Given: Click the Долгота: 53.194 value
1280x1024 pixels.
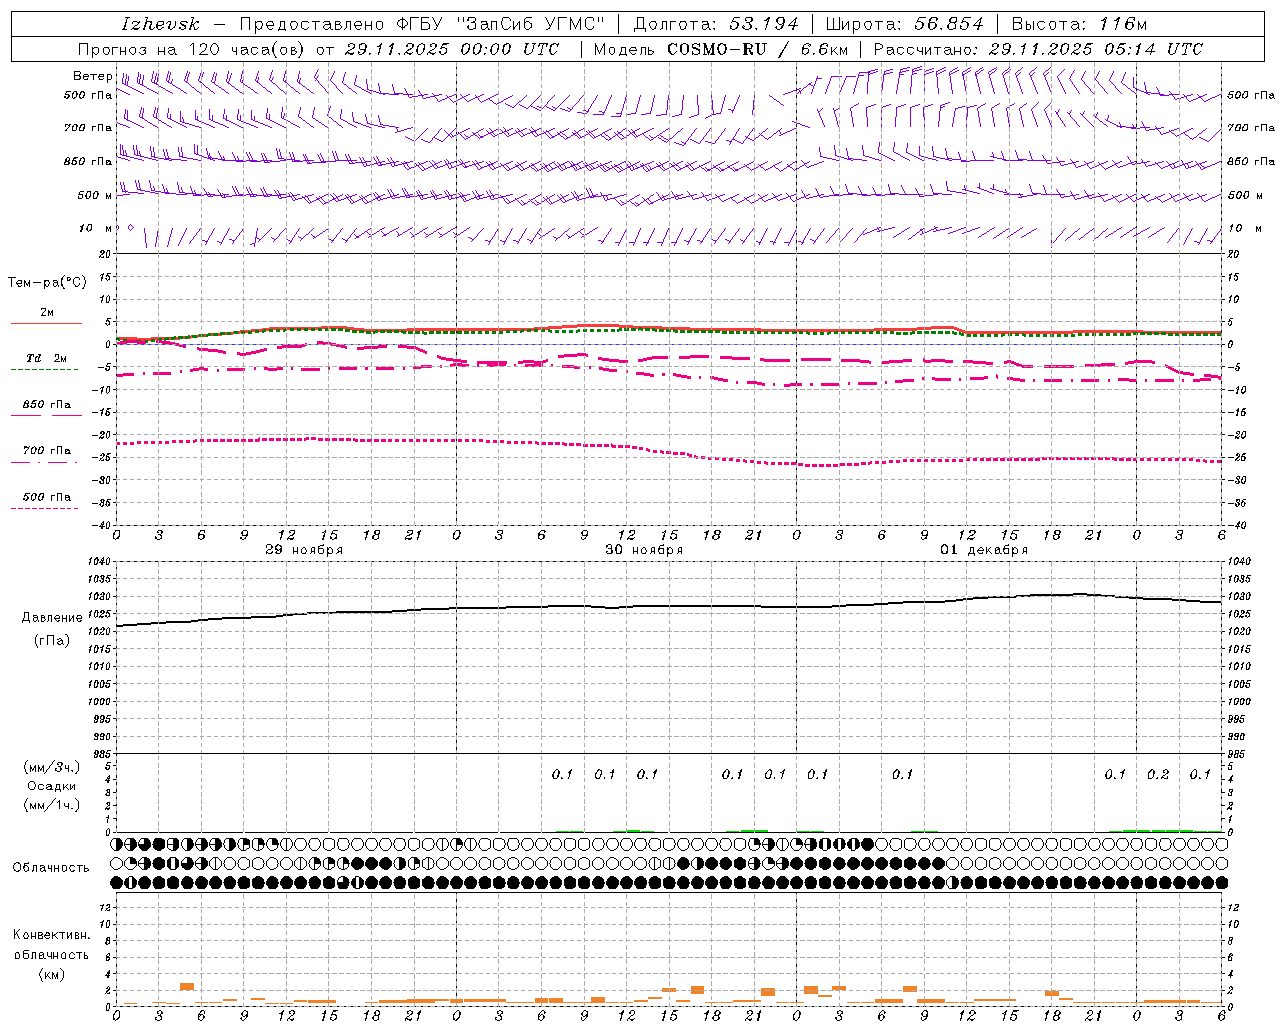Looking at the screenshot, I should pos(716,24).
